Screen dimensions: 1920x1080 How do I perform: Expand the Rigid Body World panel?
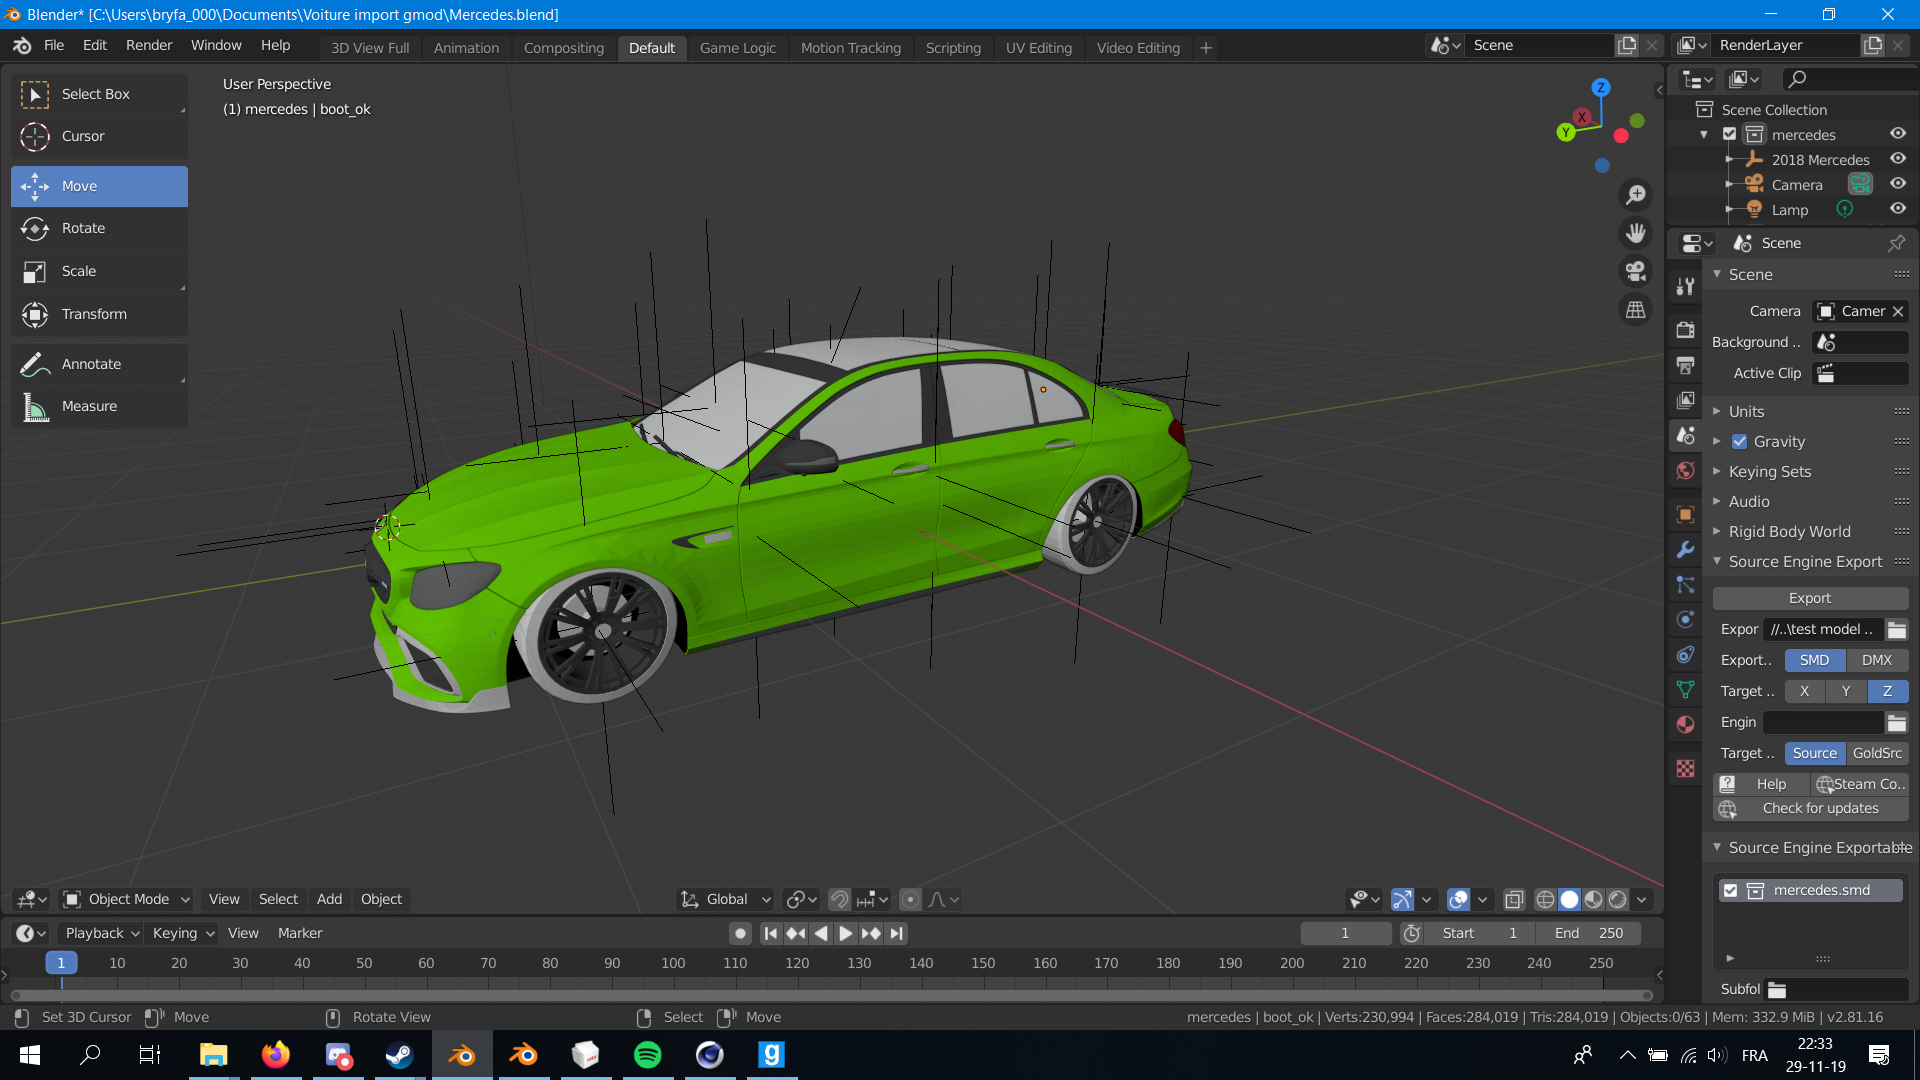coord(1789,531)
